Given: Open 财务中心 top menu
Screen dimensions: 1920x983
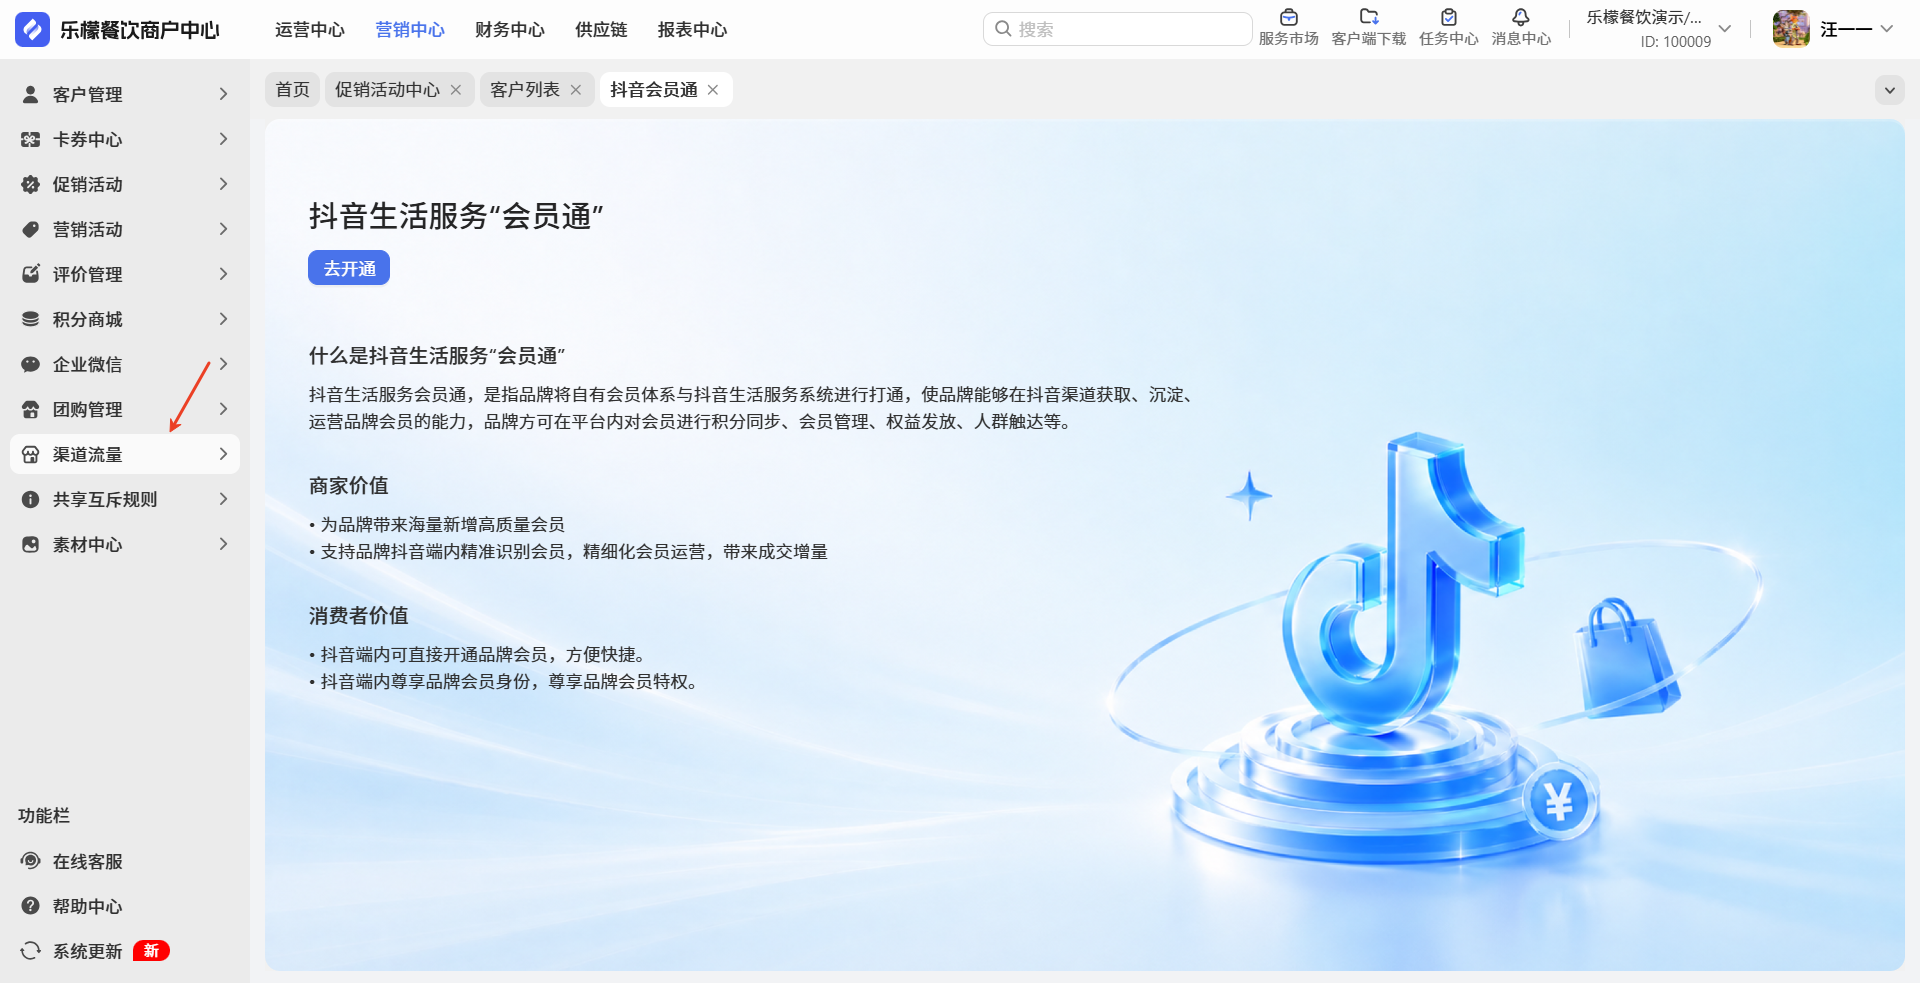Looking at the screenshot, I should 510,30.
